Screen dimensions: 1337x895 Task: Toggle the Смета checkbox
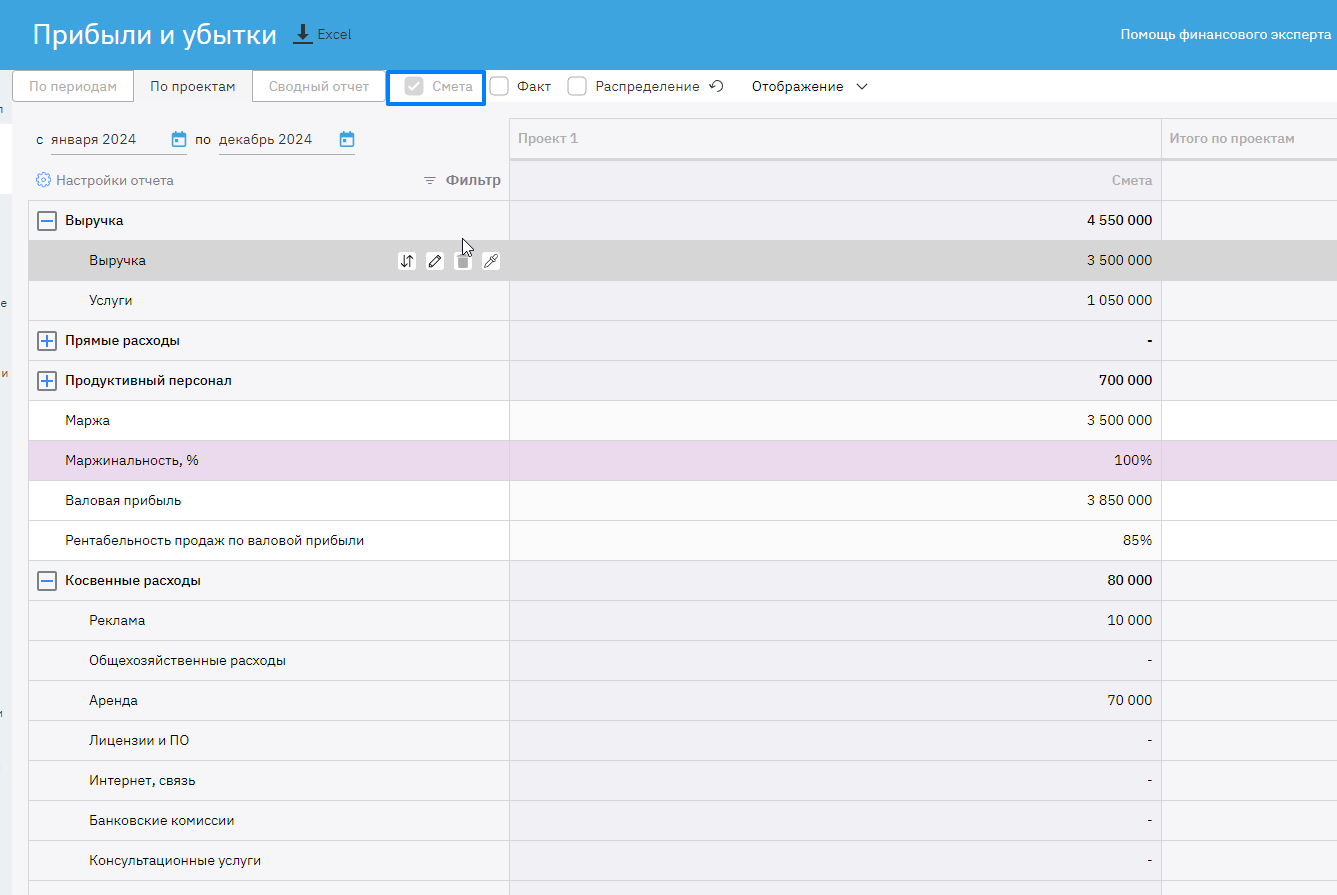(x=414, y=87)
